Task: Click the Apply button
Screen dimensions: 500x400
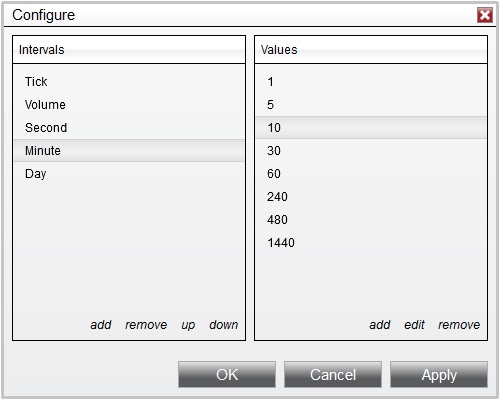Action: (x=439, y=375)
